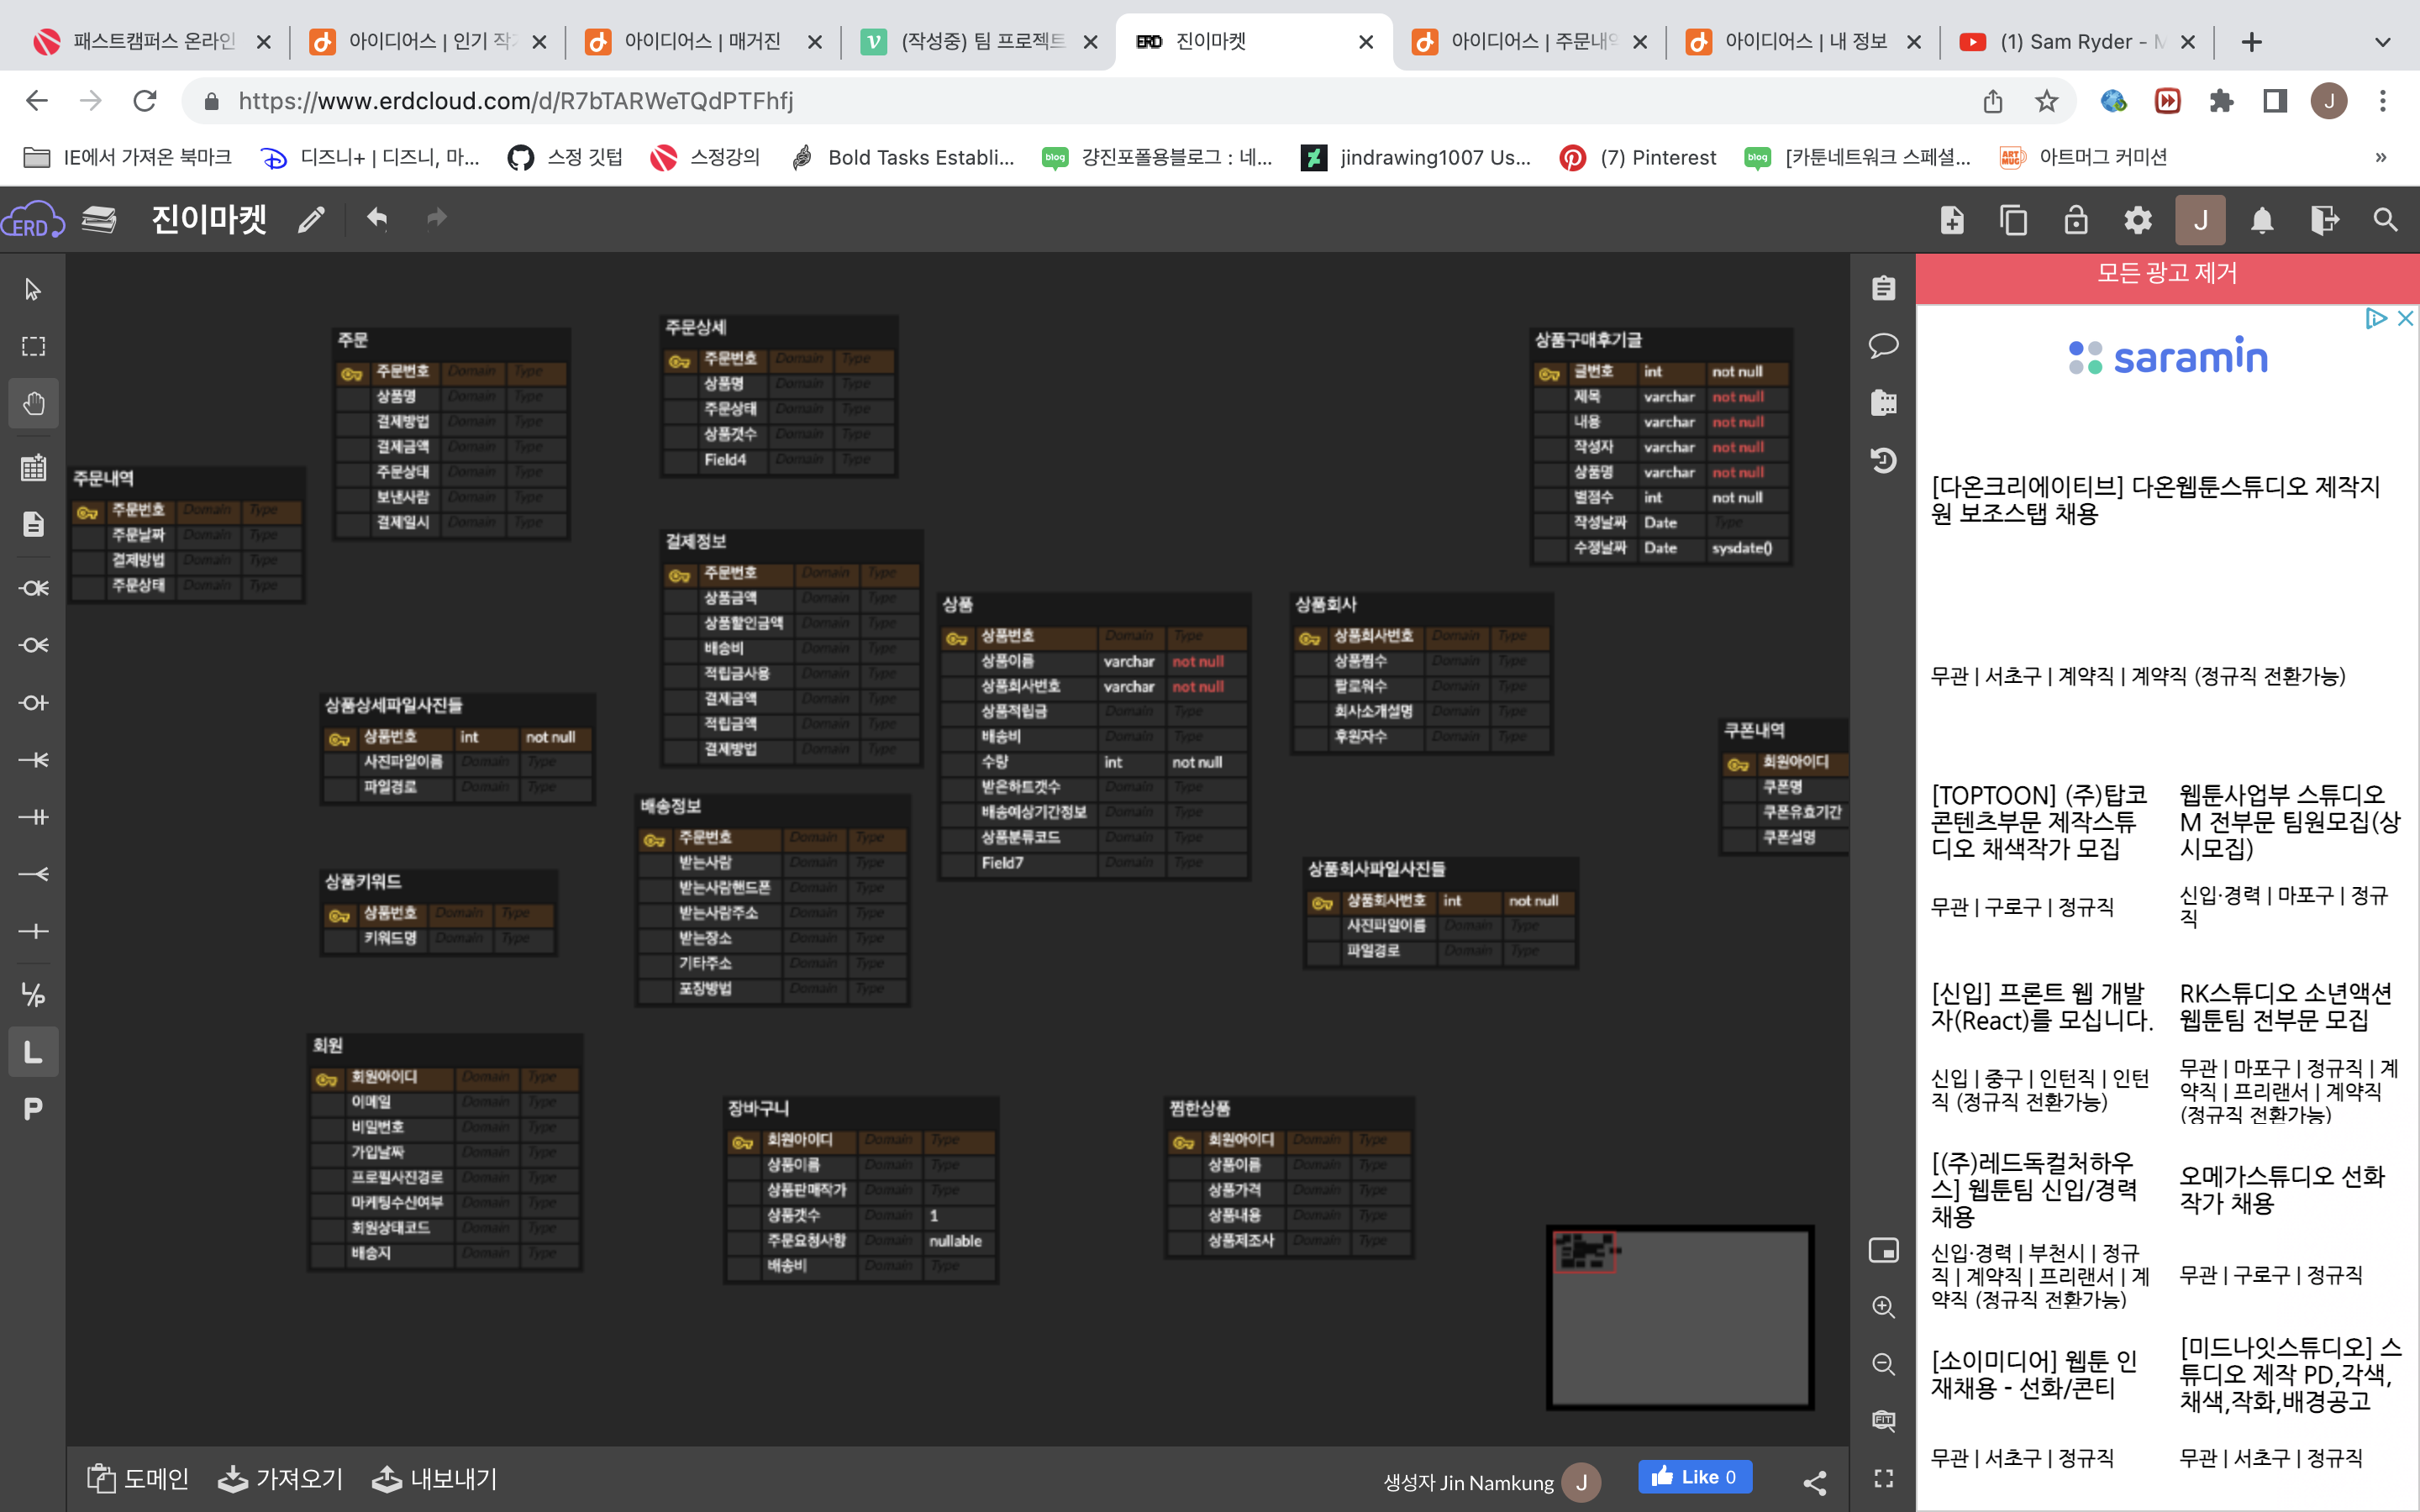Screen dimensions: 2420x1512
Task: Bookmark this page with the star
Action: (x=2046, y=101)
